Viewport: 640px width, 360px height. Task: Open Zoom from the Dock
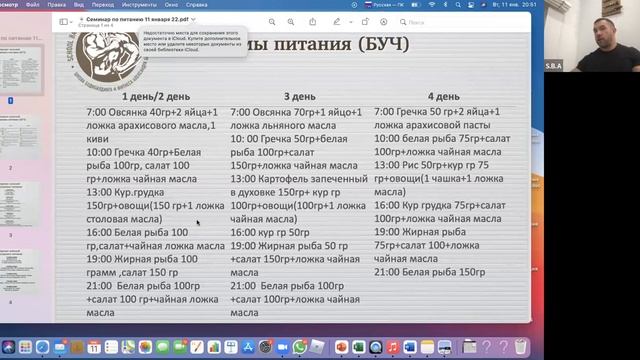(282, 347)
